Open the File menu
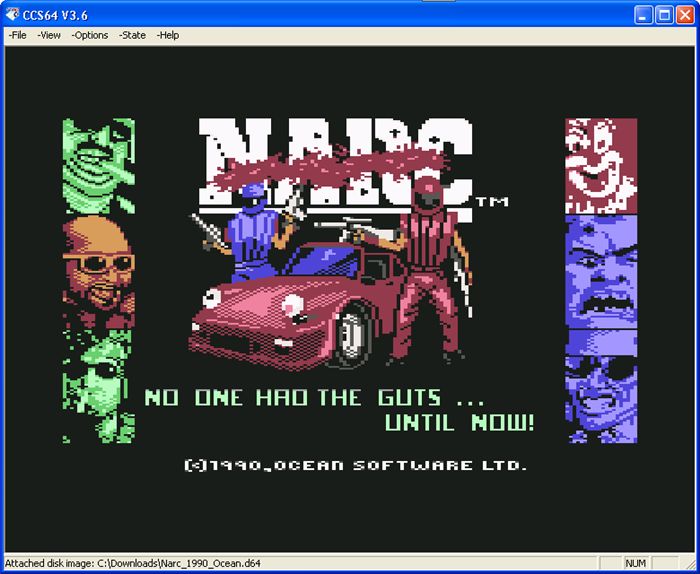The image size is (700, 574). [17, 35]
